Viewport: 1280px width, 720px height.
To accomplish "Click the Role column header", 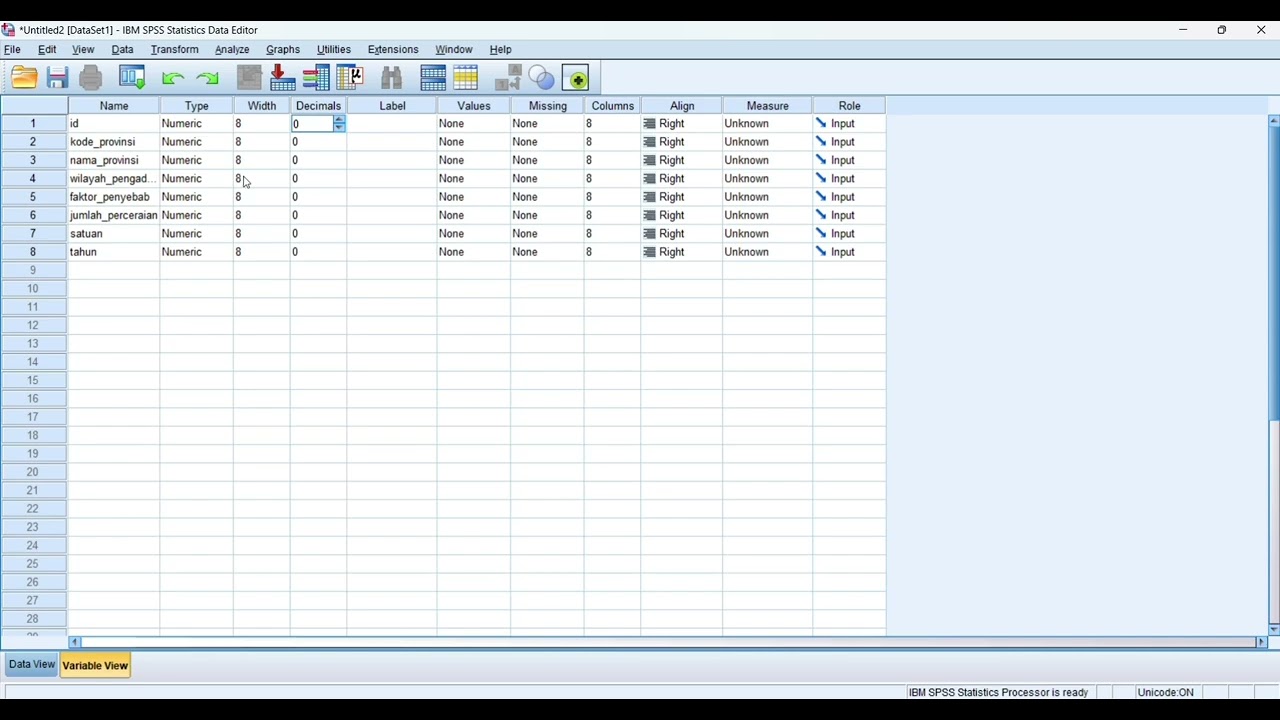I will click(x=850, y=106).
